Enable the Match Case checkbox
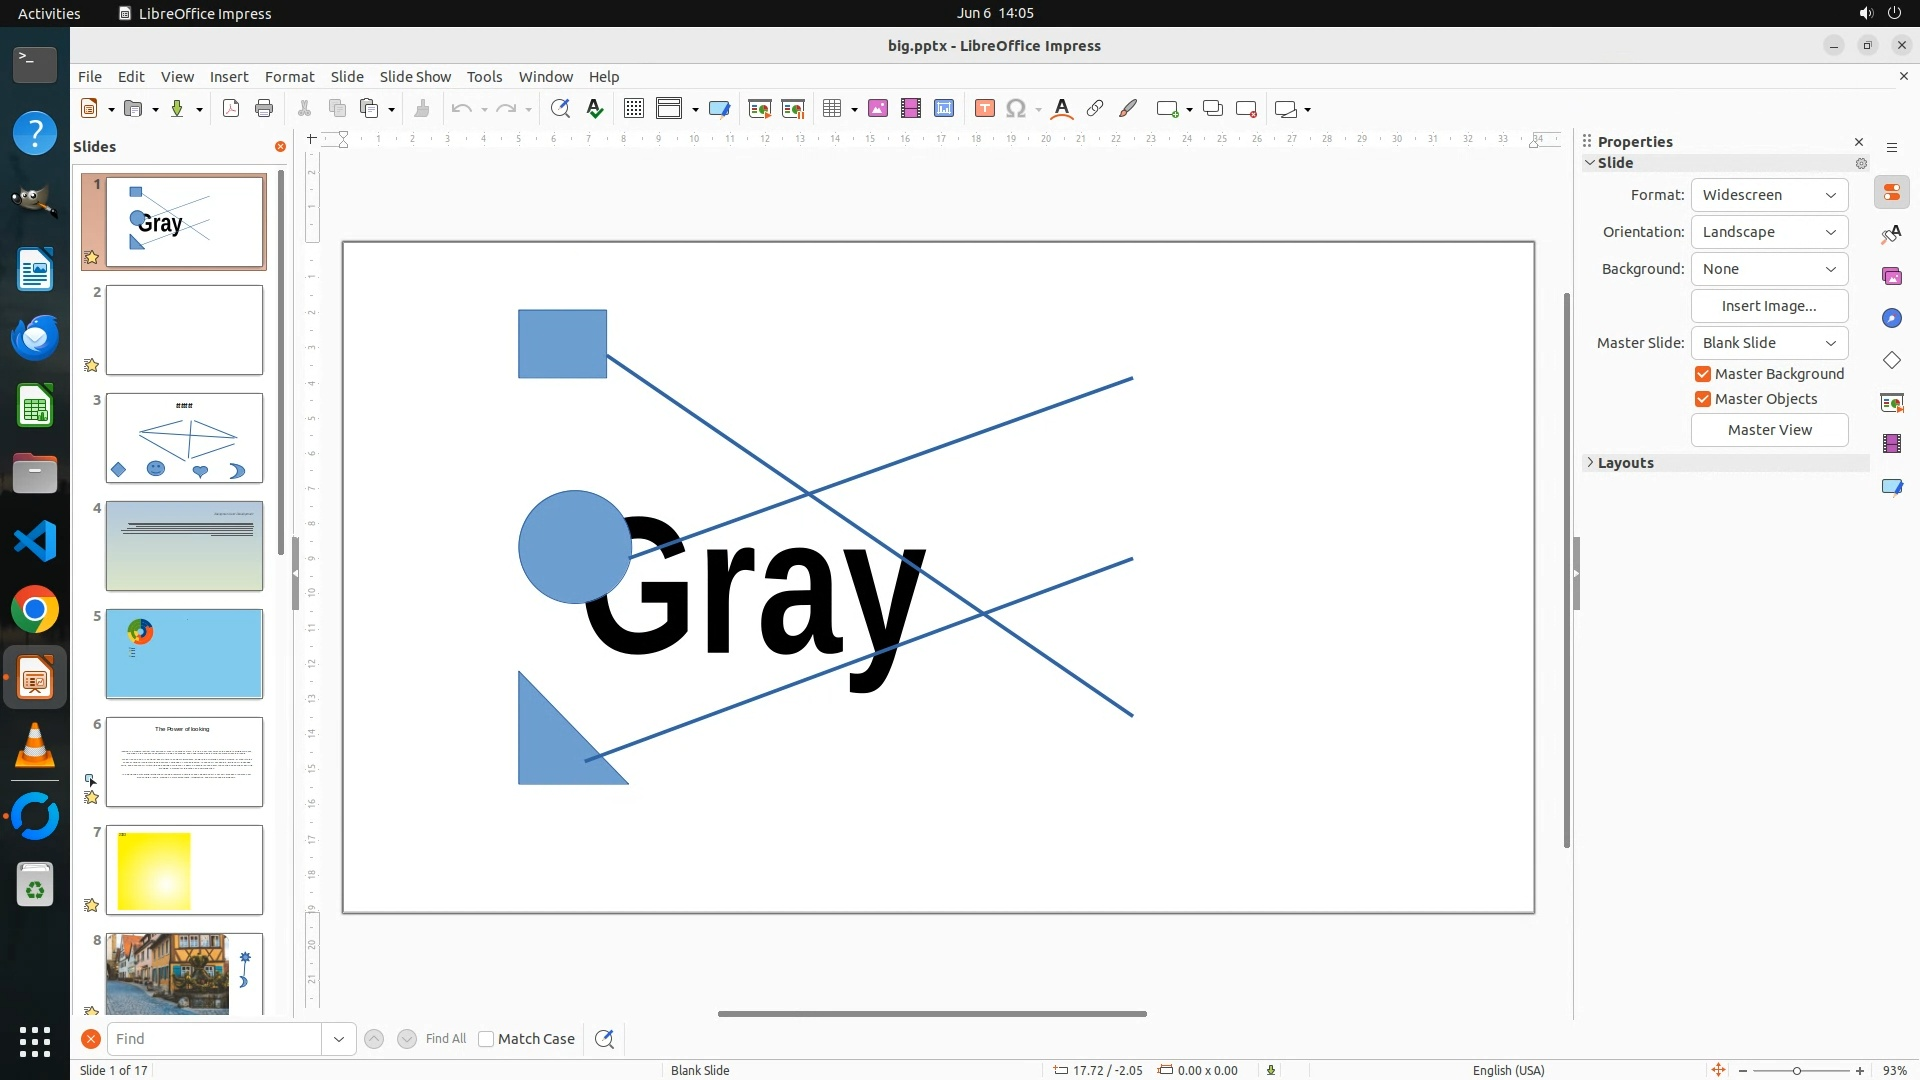 486,1039
